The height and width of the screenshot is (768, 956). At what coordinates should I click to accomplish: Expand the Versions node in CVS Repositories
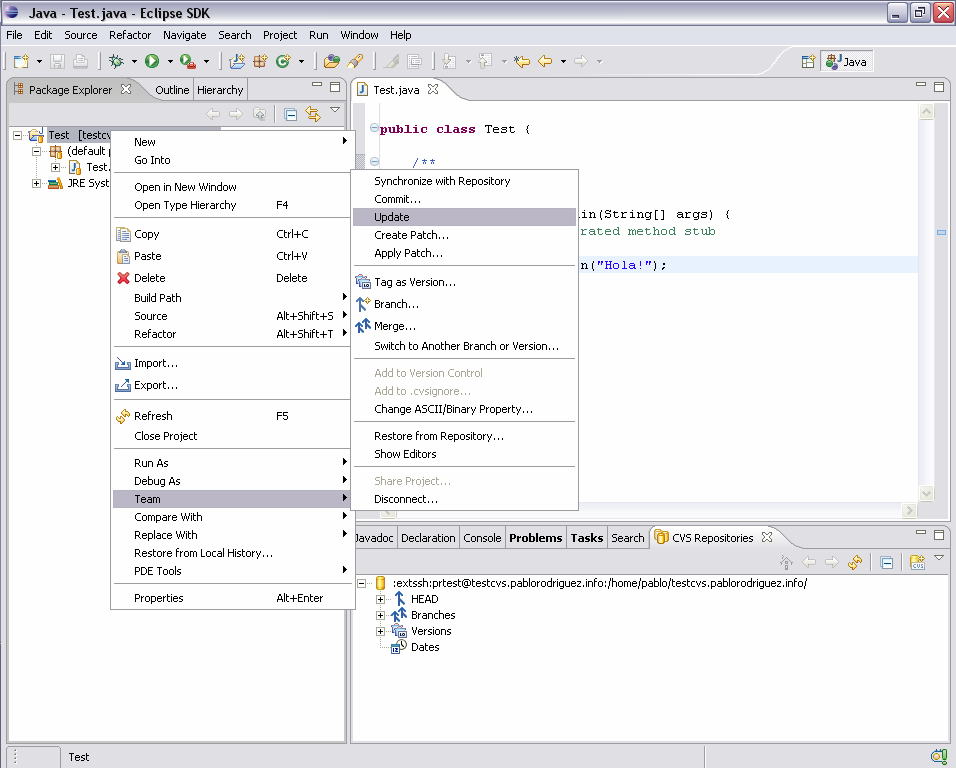(380, 631)
